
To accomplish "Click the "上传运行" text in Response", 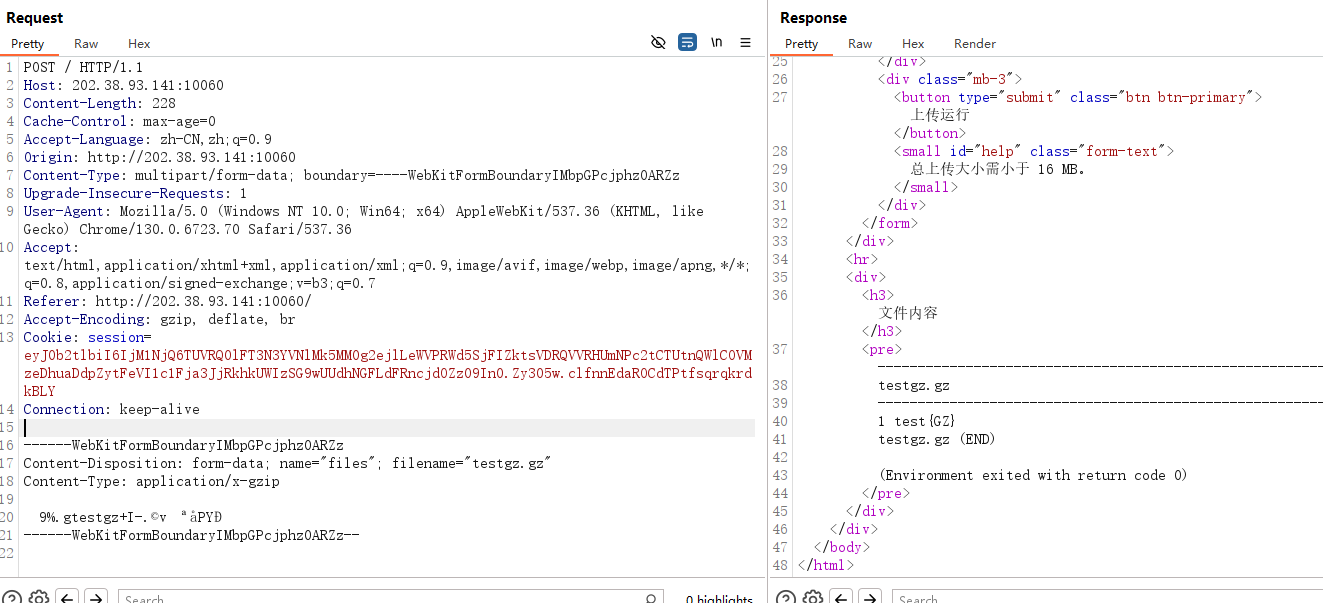I will (940, 115).
